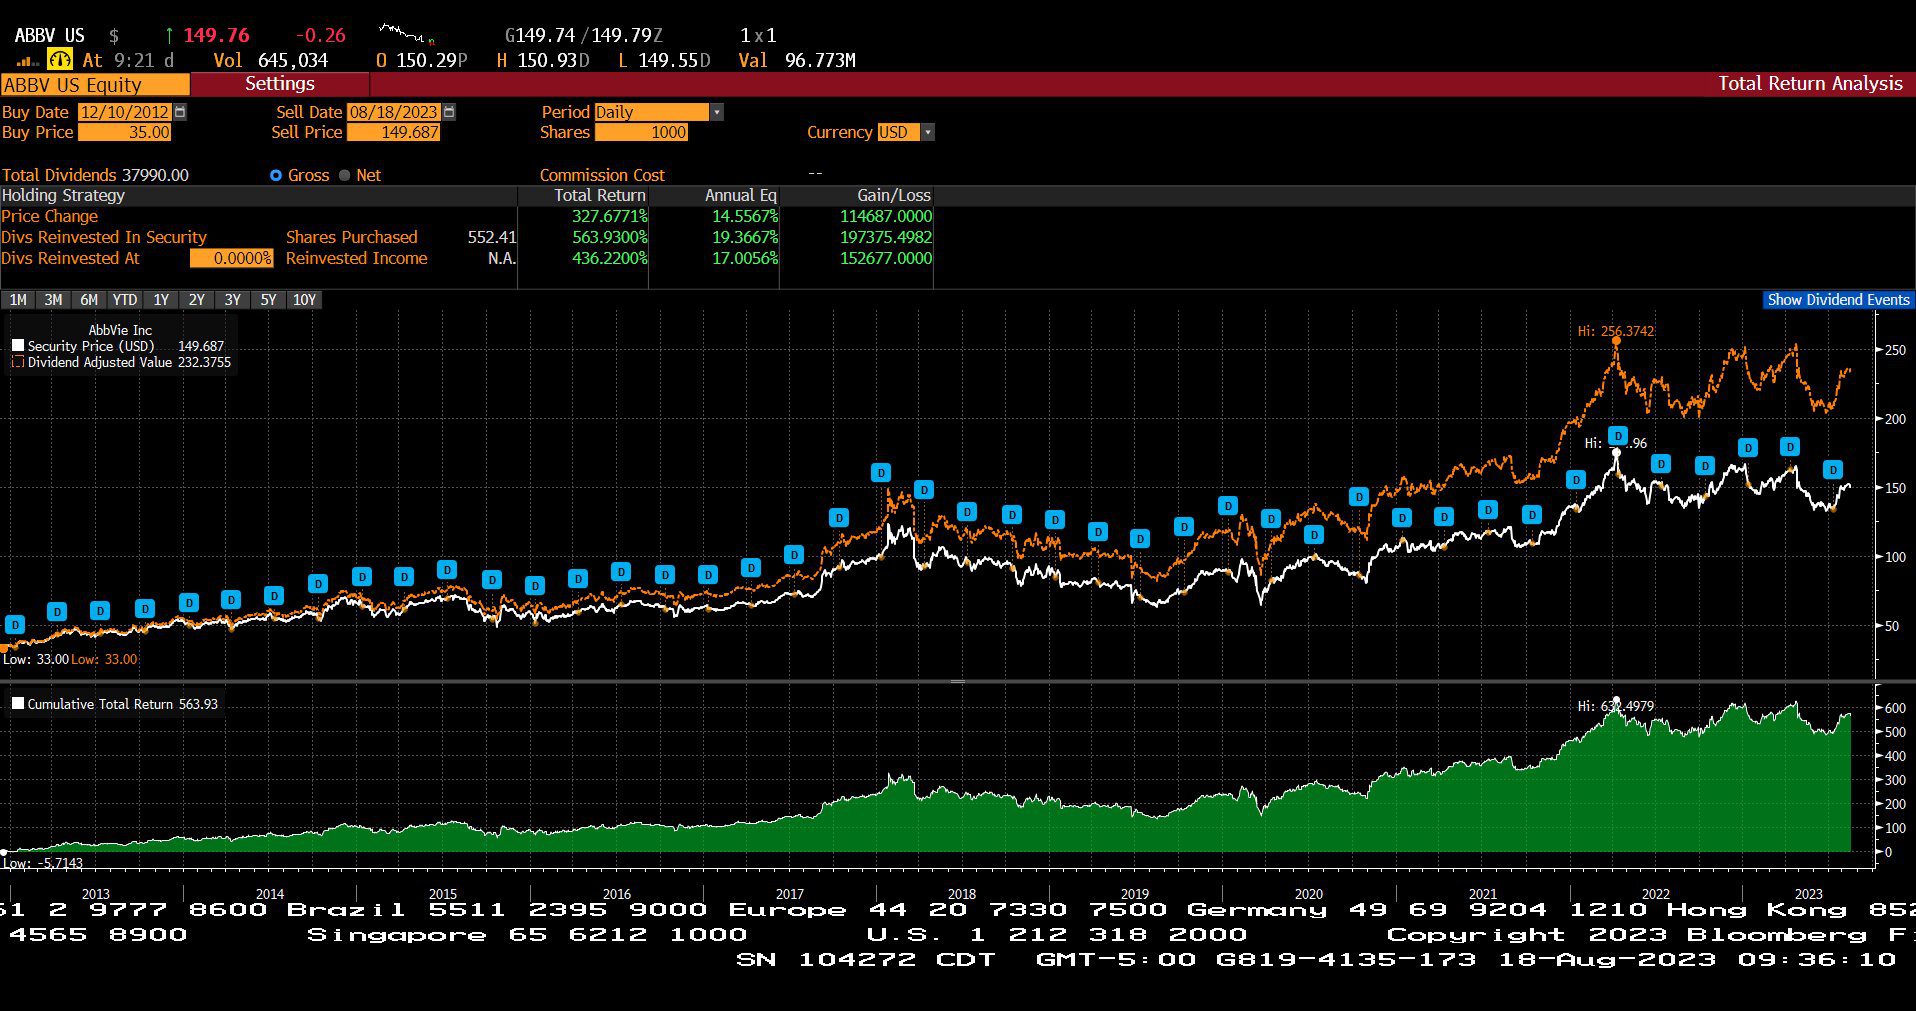
Task: Set chart range to 3Y
Action: [x=233, y=300]
